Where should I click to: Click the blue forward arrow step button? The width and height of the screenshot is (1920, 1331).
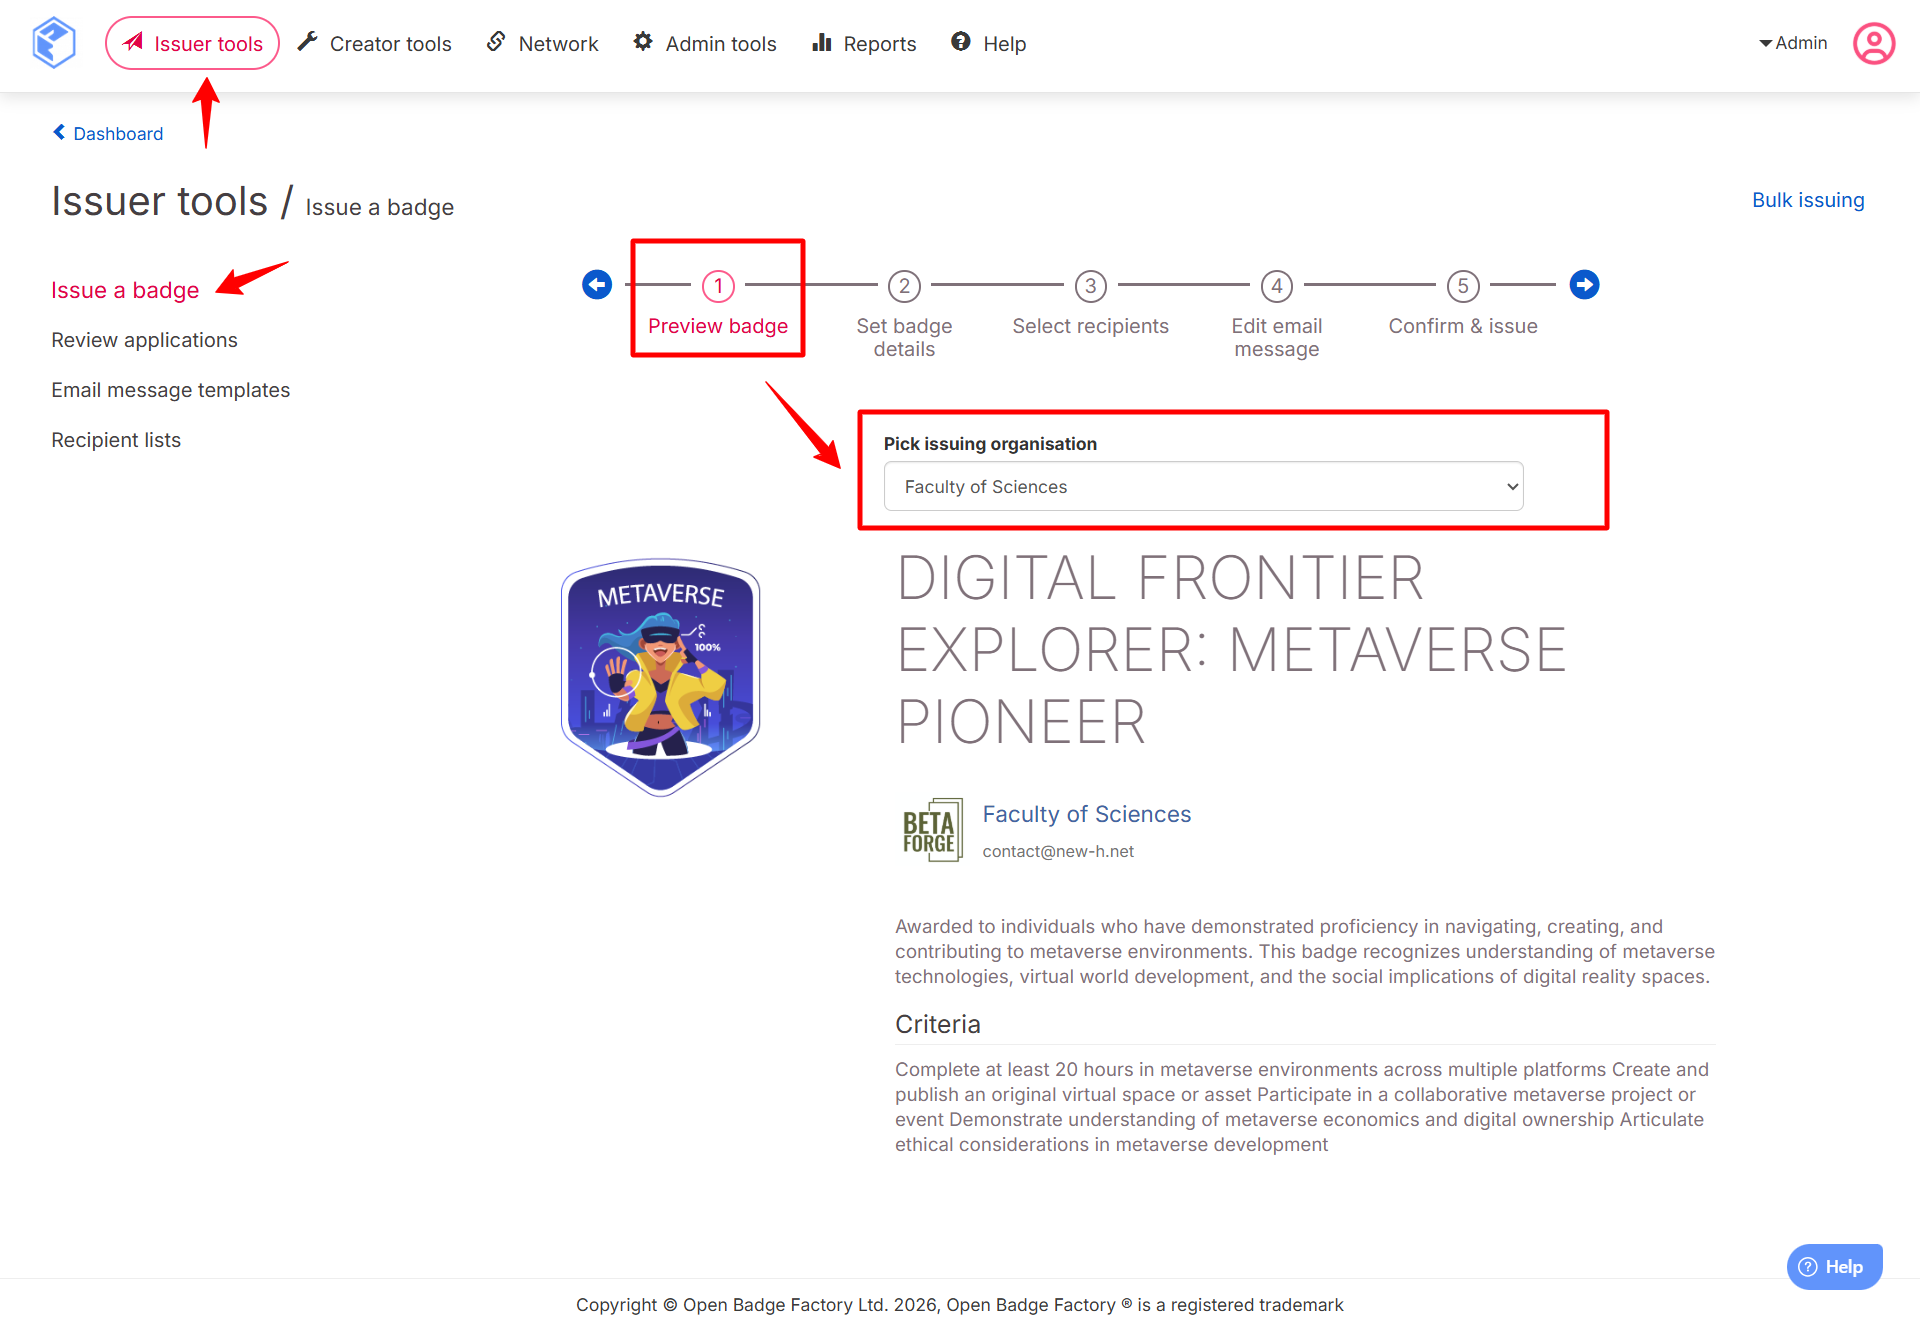(x=1584, y=285)
